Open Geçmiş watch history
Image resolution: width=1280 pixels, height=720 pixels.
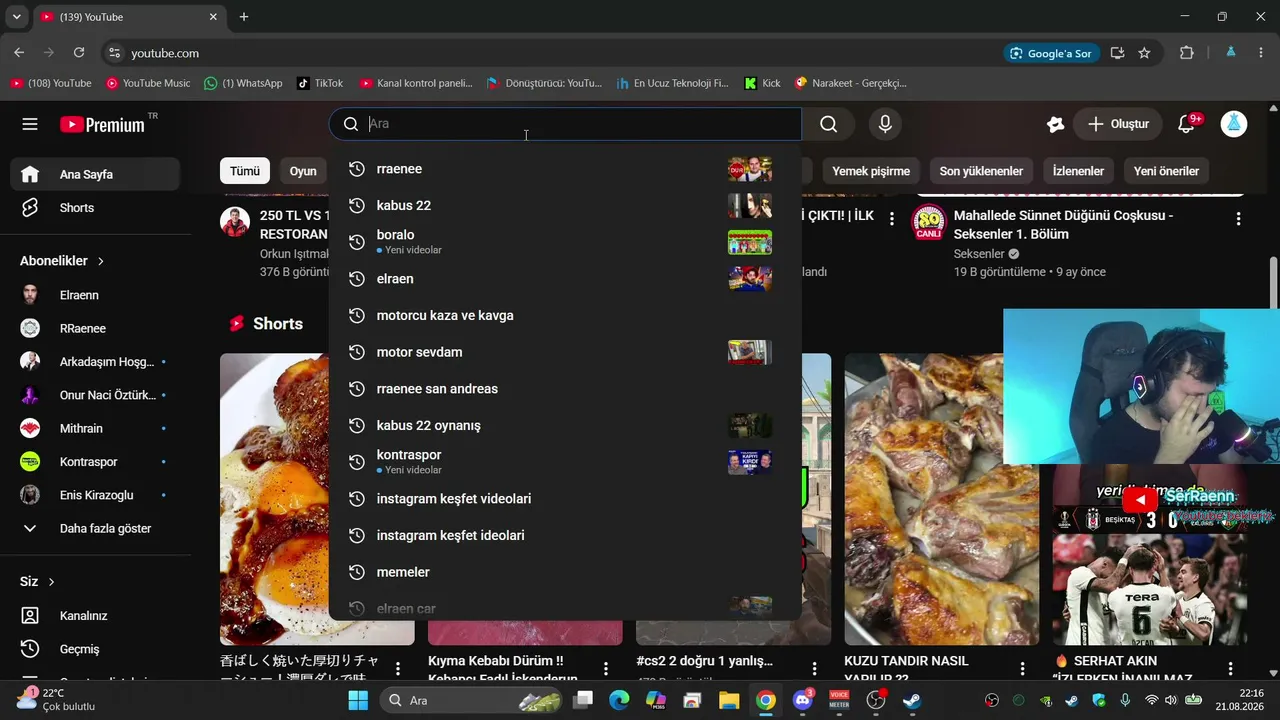pos(96,649)
